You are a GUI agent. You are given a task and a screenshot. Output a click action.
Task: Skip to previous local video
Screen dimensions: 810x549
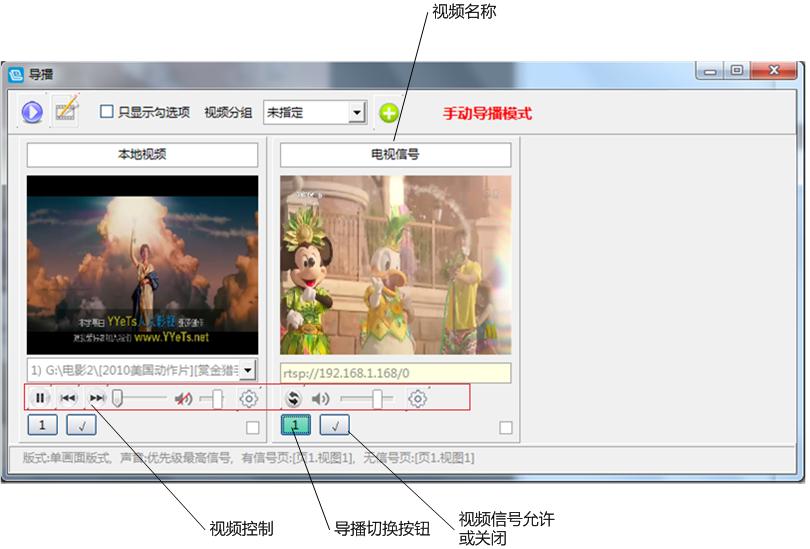[68, 398]
